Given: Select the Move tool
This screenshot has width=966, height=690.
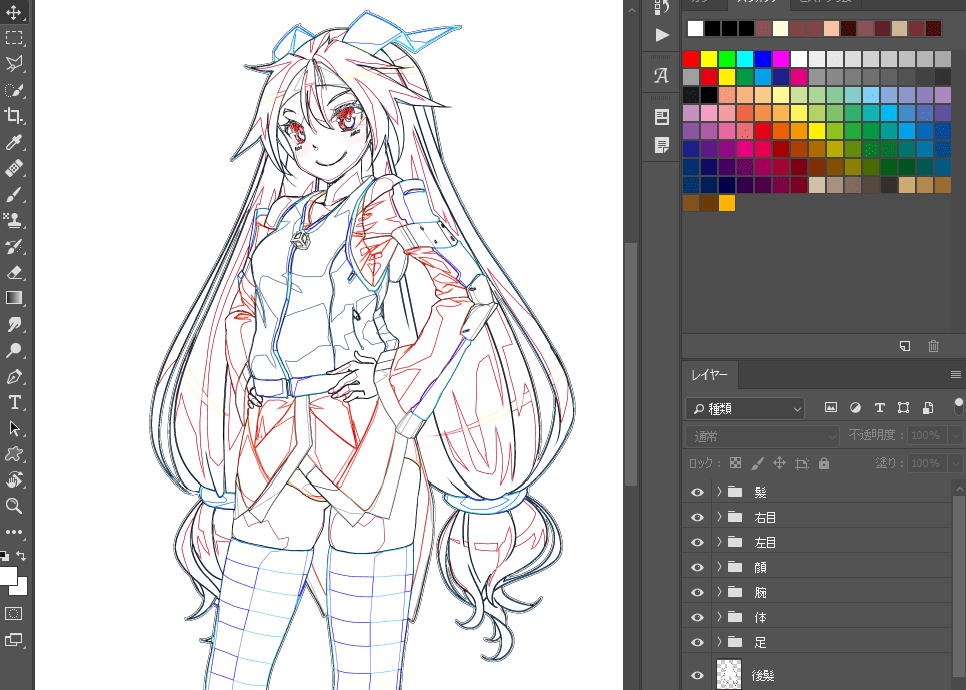Looking at the screenshot, I should click(x=14, y=12).
